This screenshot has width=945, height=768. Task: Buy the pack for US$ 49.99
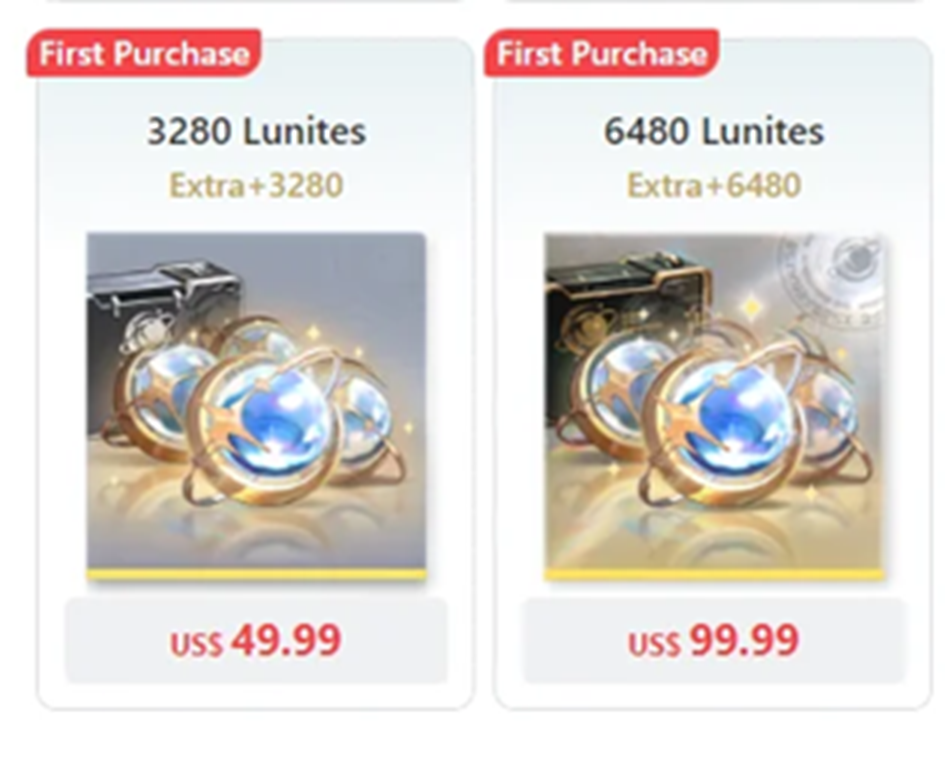point(256,640)
